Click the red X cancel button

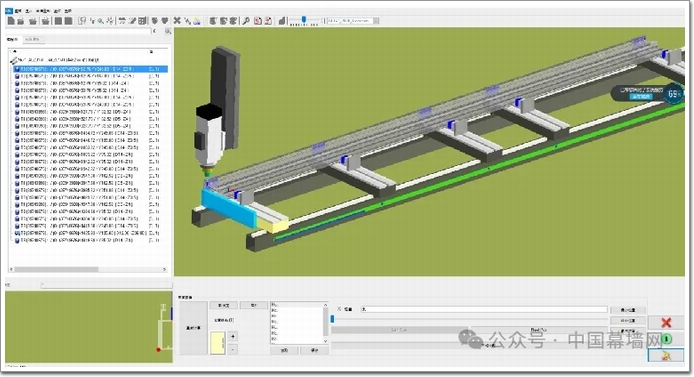click(666, 322)
